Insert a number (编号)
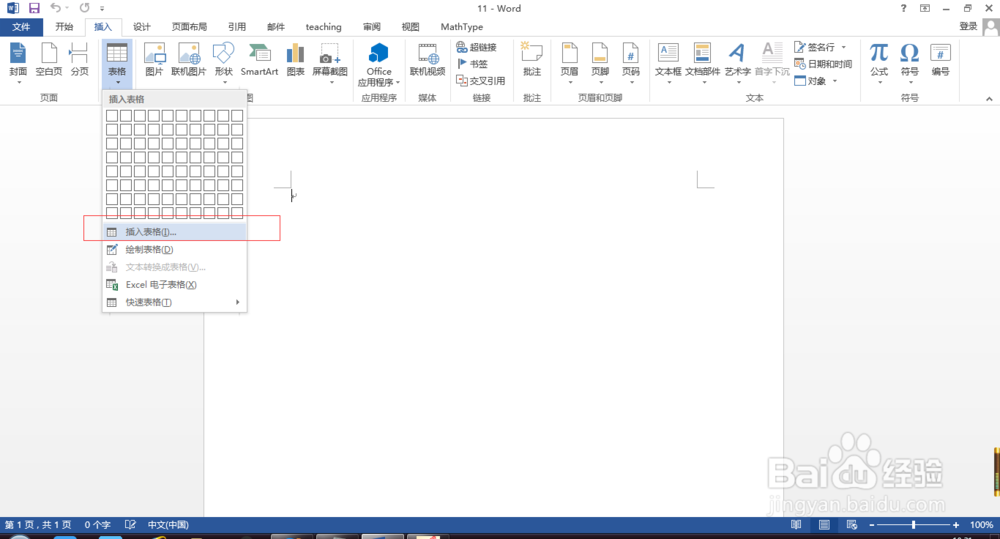 (940, 61)
